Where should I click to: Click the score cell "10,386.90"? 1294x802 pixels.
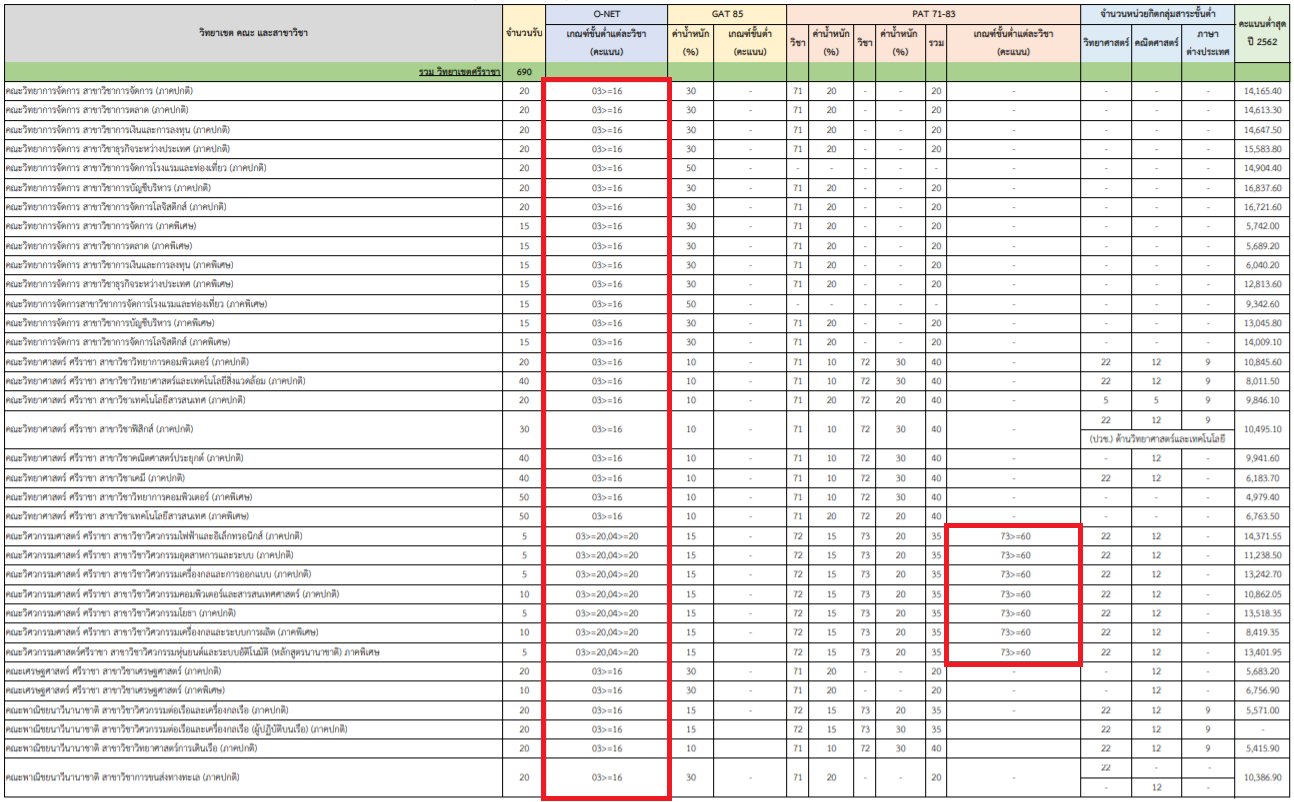pyautogui.click(x=1262, y=777)
